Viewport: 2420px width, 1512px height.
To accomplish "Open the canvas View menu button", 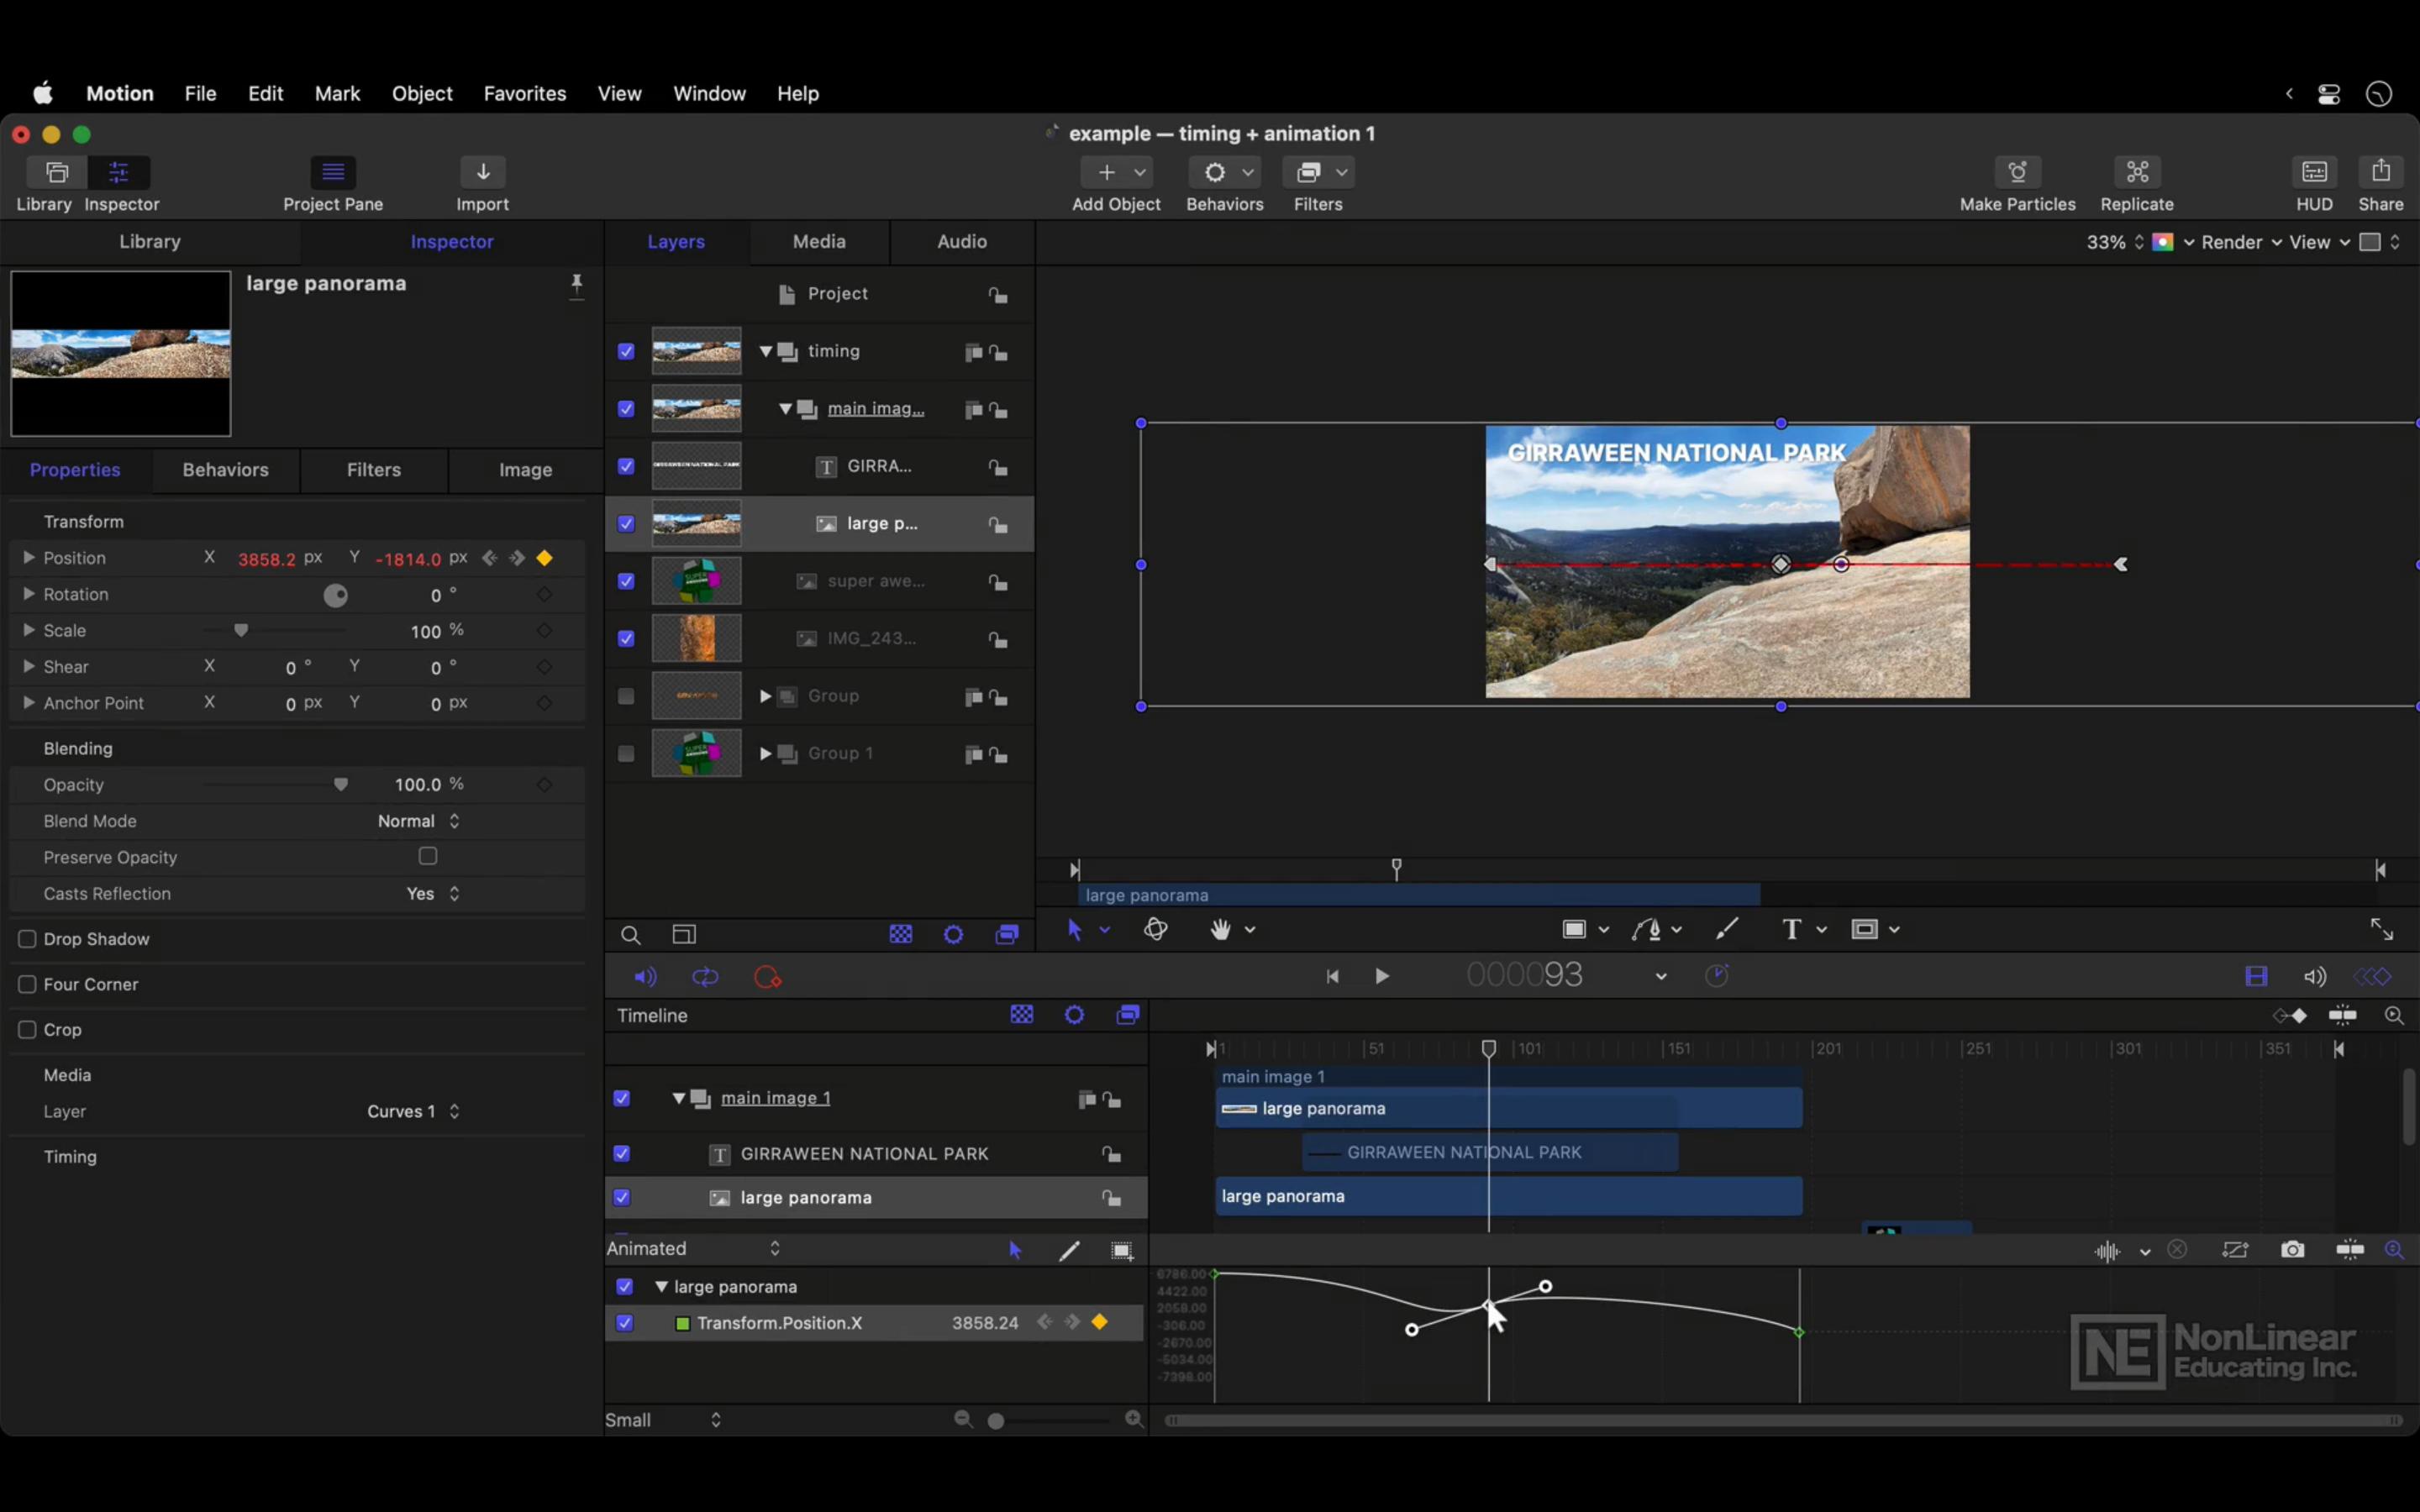I will tap(2319, 242).
